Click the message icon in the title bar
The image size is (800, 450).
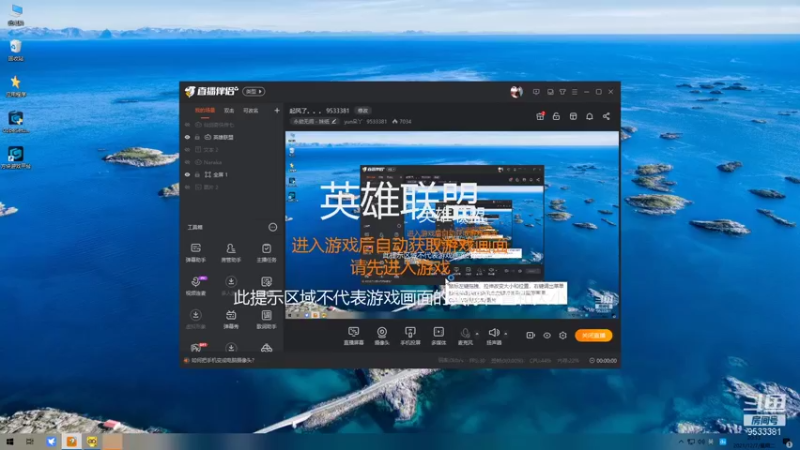click(x=536, y=92)
